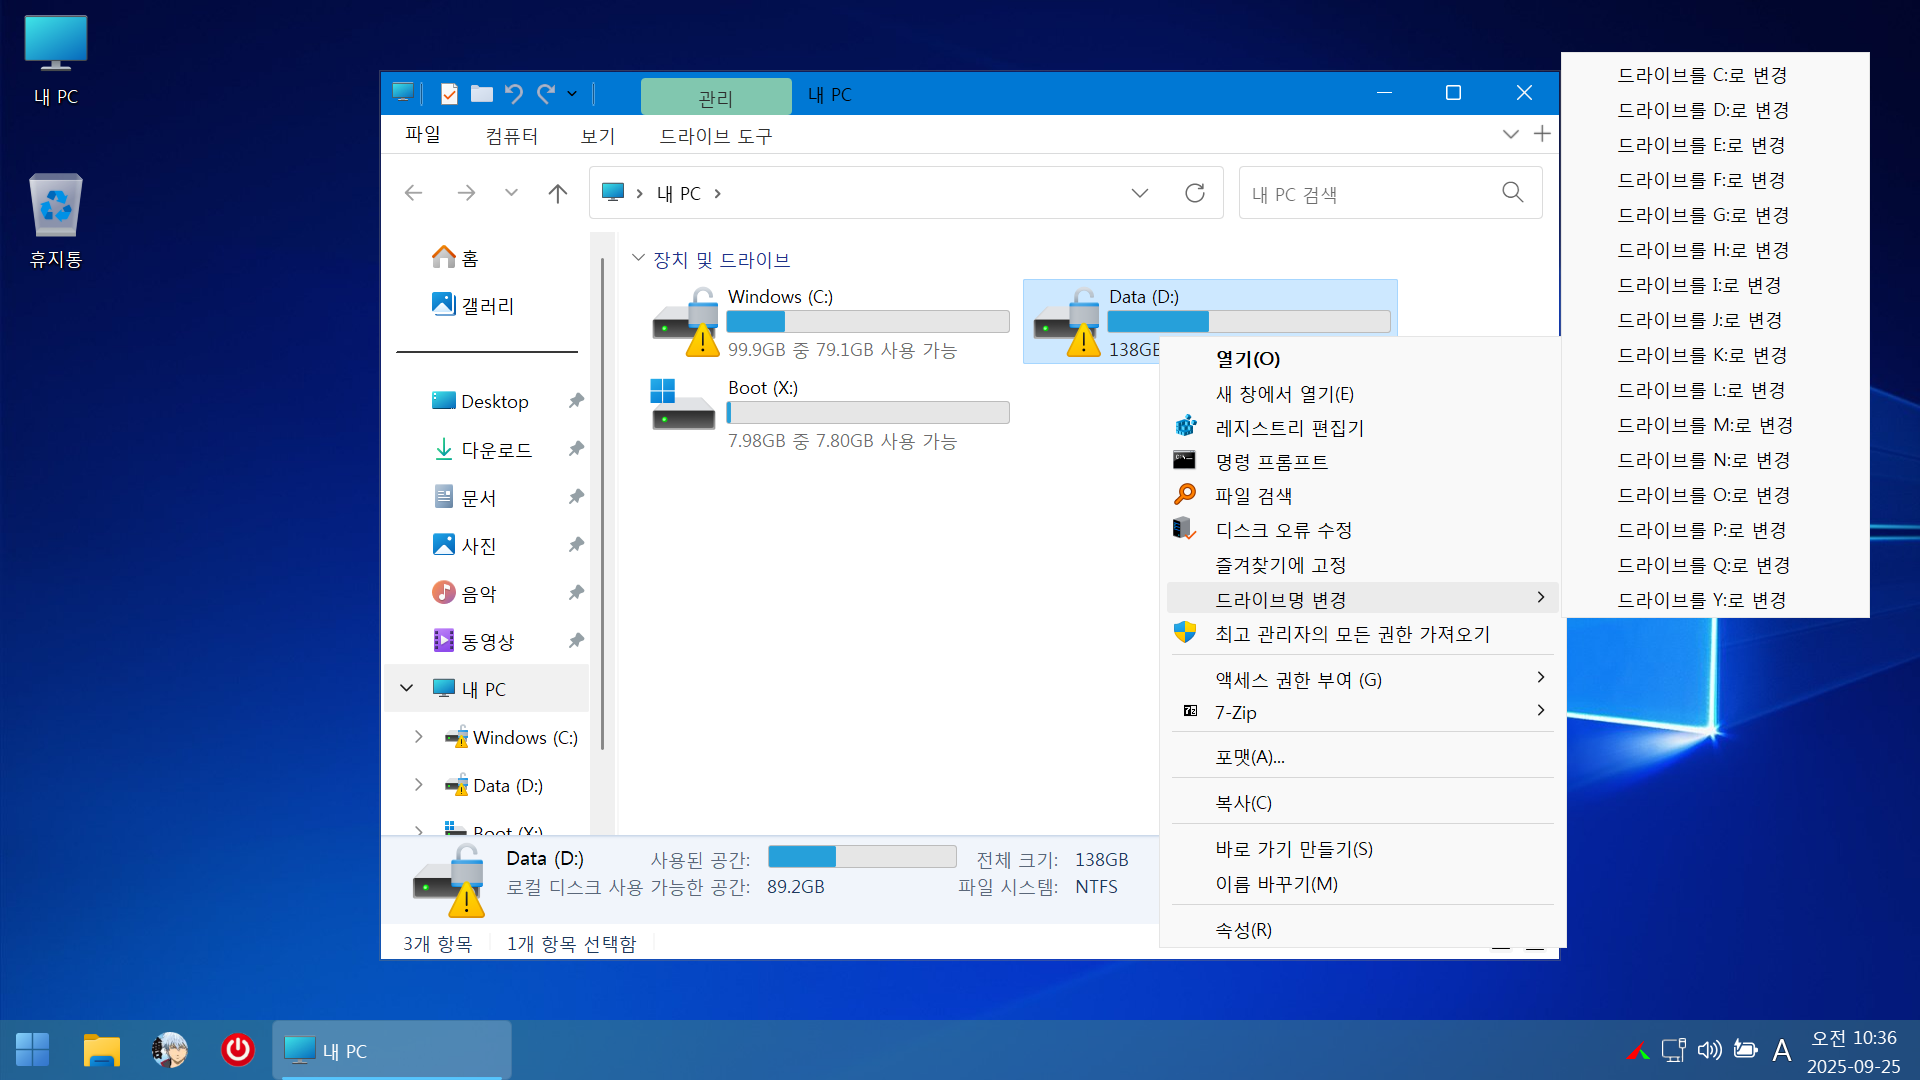The width and height of the screenshot is (1920, 1080).
Task: Choose 드라이브를 E:로 변경 option
Action: tap(1701, 145)
